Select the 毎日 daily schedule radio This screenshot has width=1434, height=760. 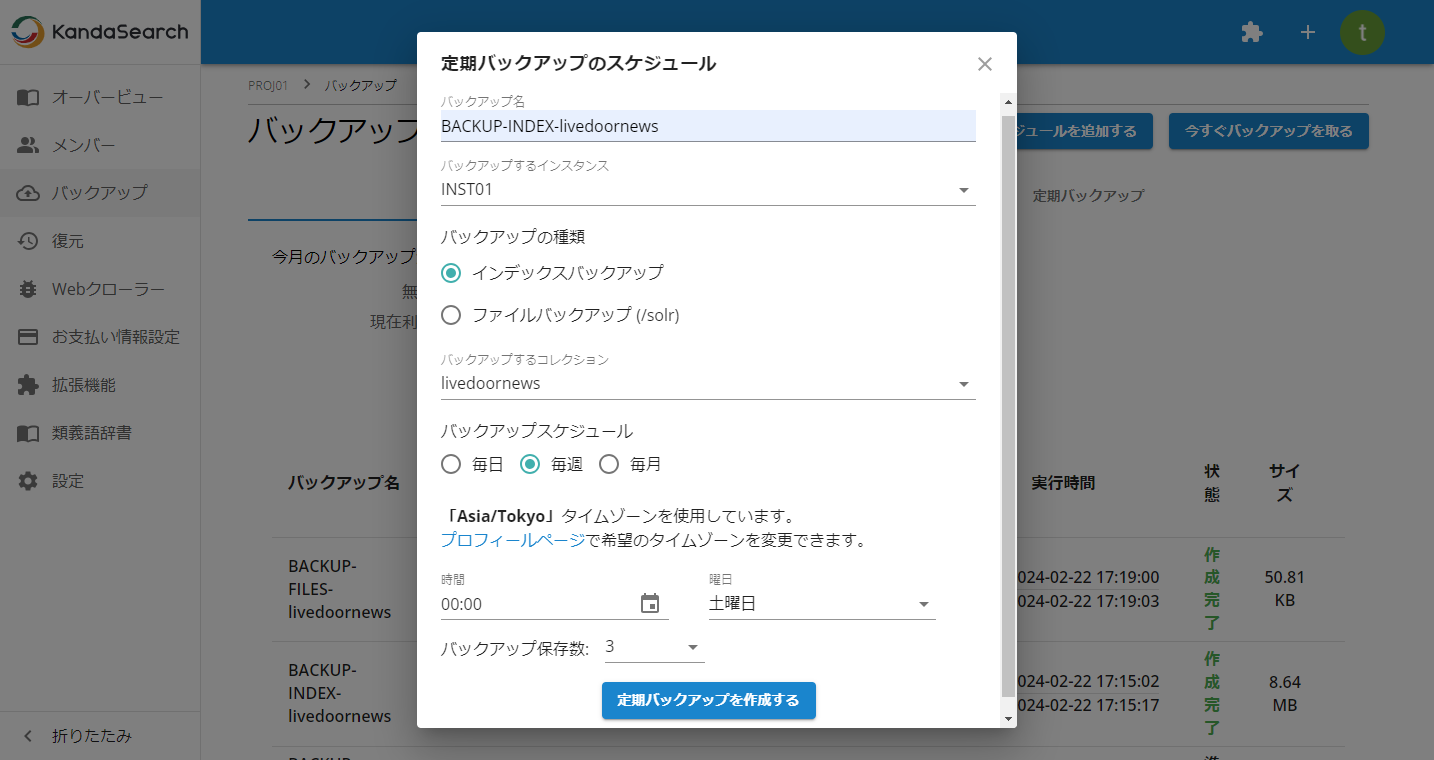tap(451, 464)
